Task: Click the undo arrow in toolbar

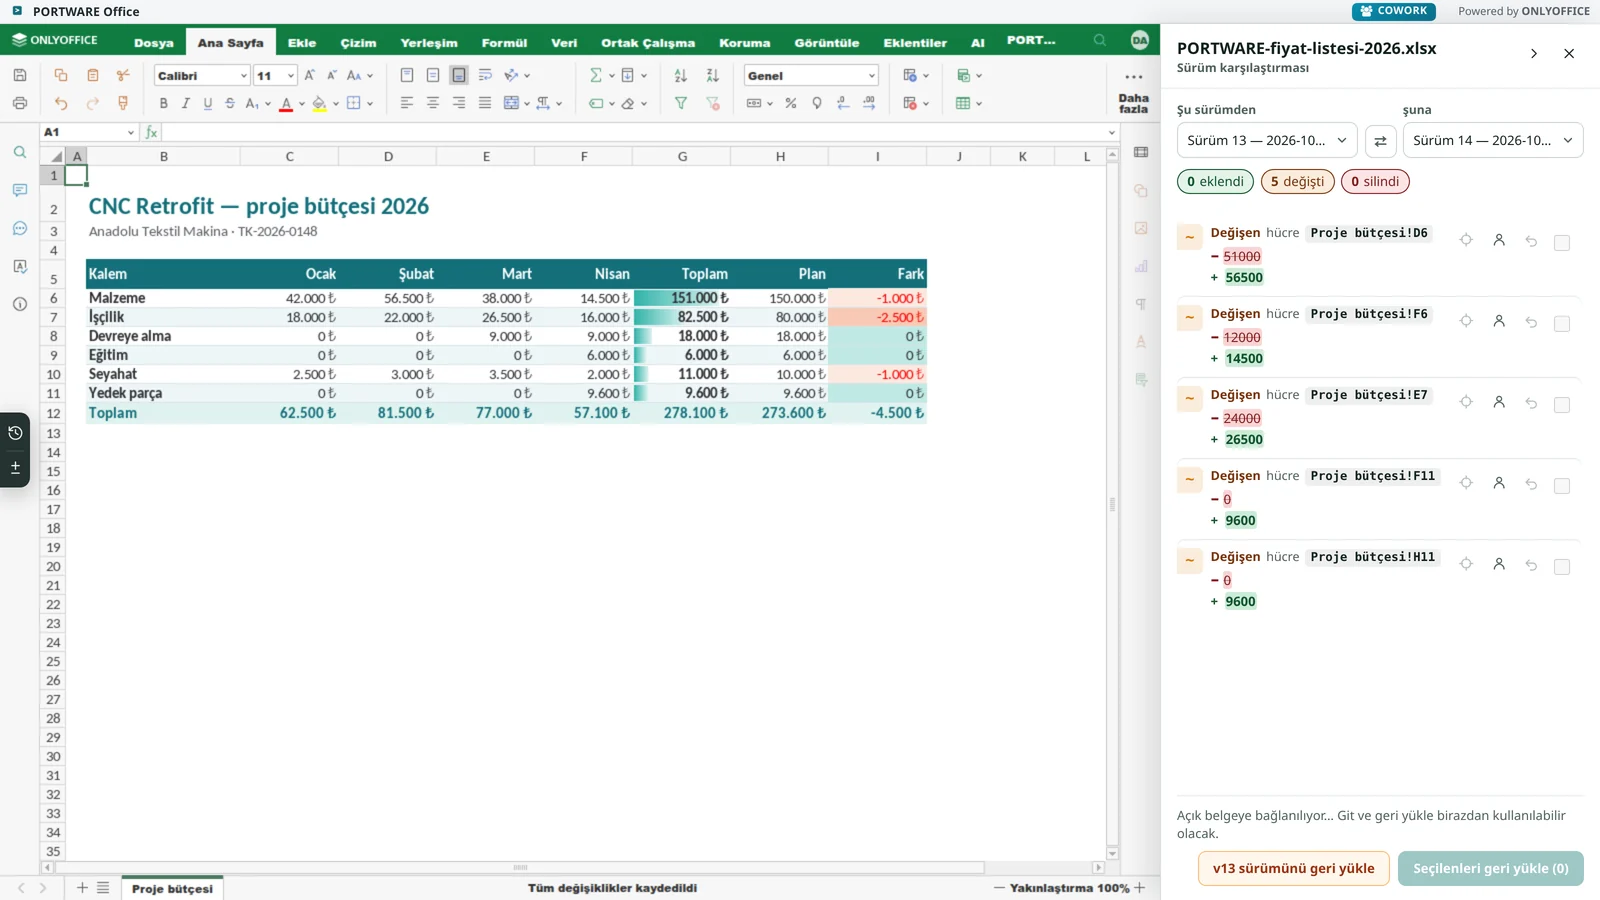Action: (61, 103)
